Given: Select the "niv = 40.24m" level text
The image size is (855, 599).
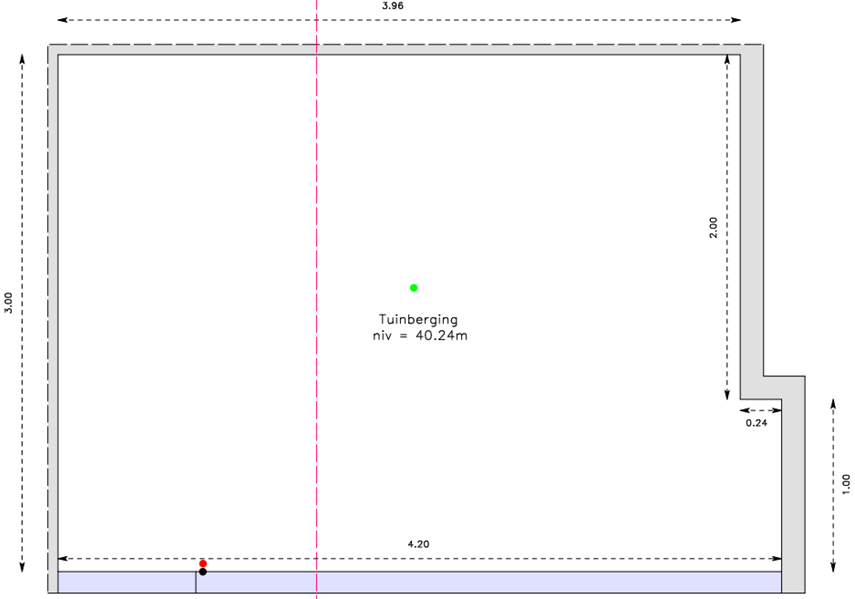Looking at the screenshot, I should coord(418,336).
